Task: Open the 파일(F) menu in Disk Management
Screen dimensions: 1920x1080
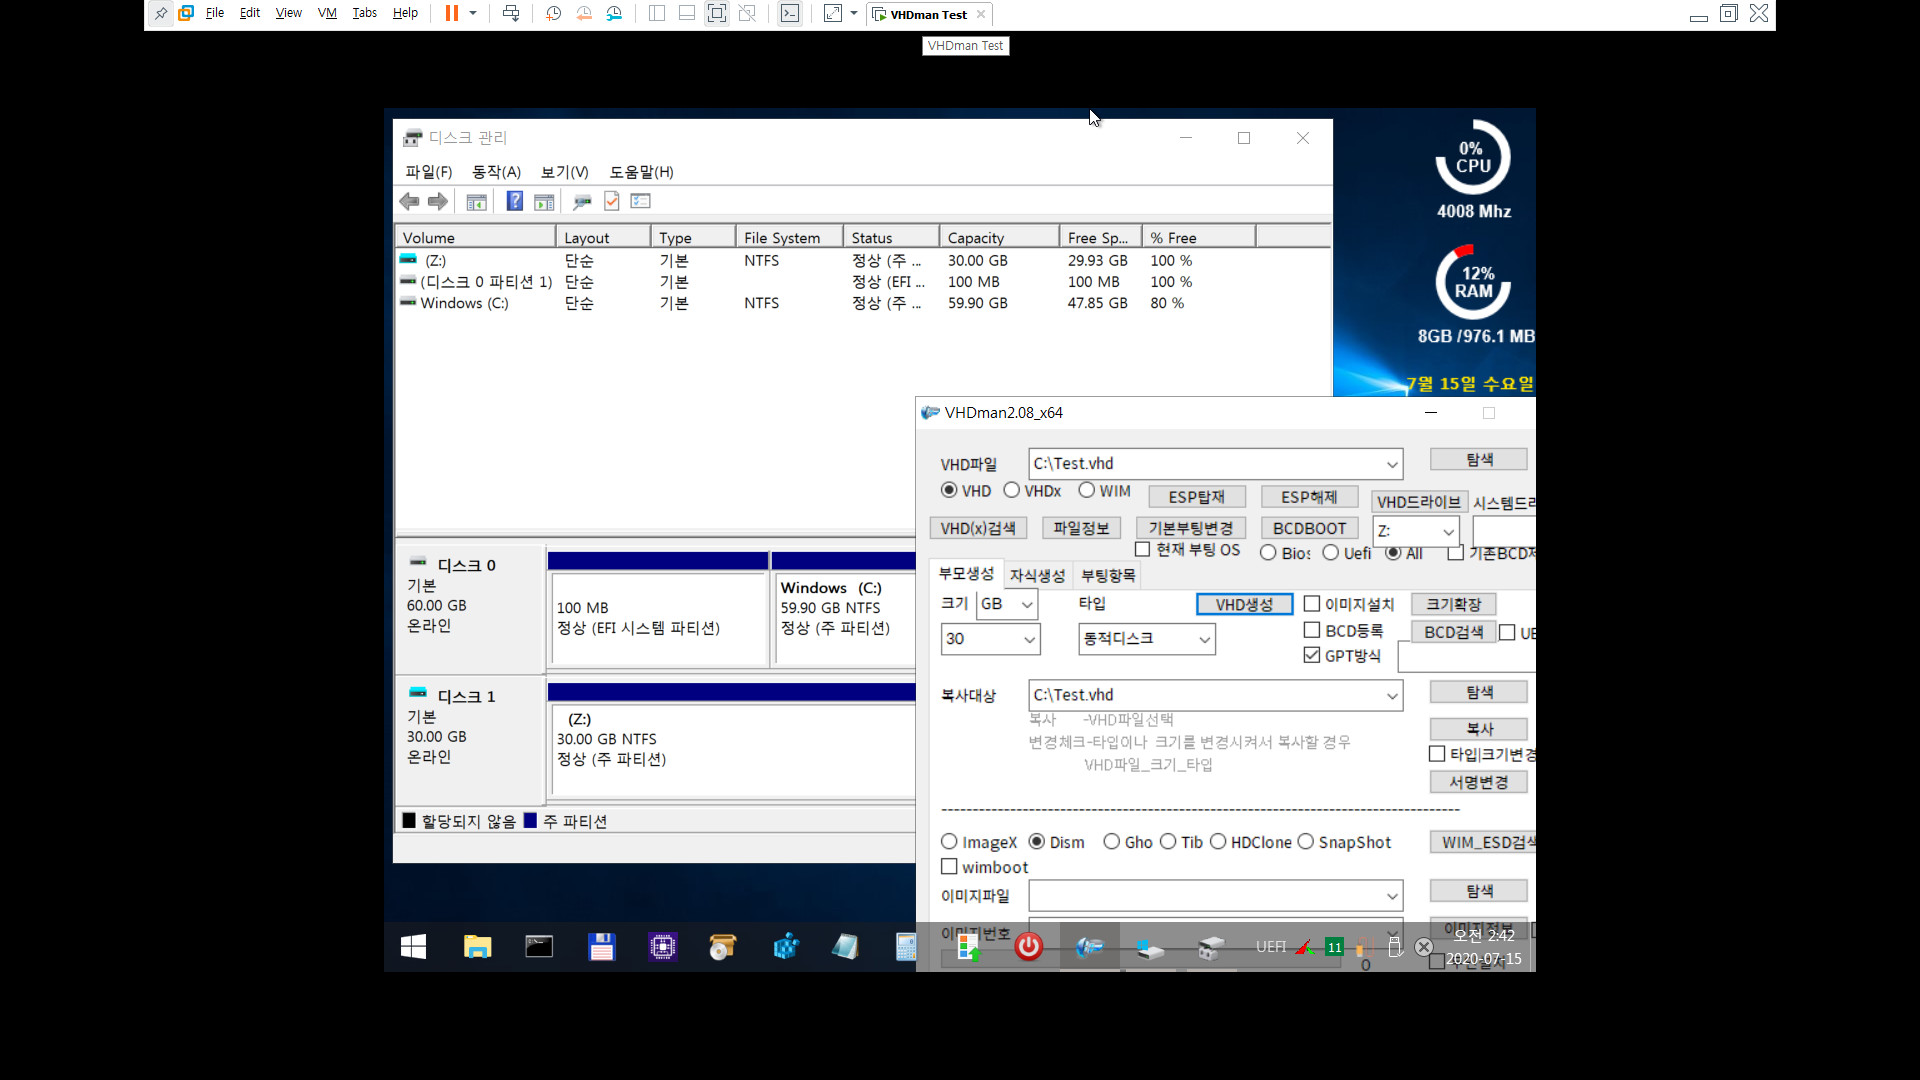Action: pos(428,172)
